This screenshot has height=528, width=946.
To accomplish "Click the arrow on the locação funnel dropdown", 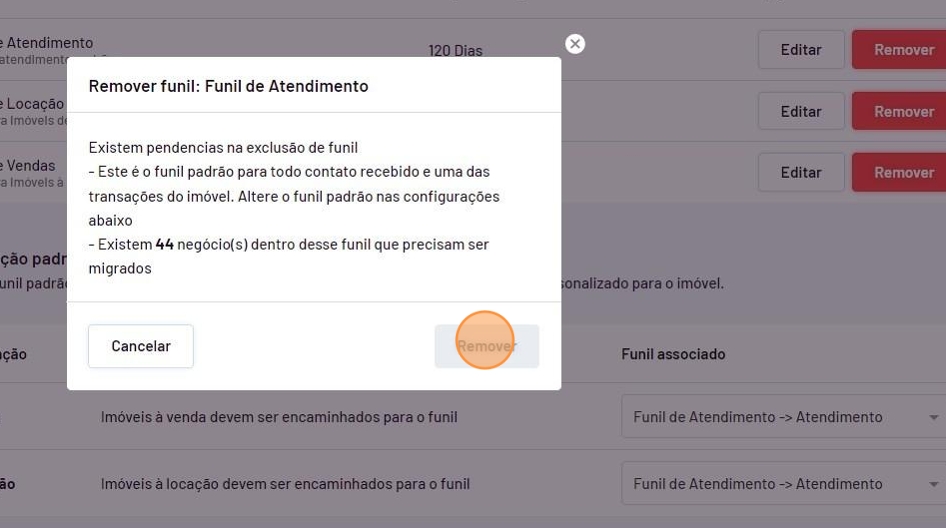I will click(933, 484).
